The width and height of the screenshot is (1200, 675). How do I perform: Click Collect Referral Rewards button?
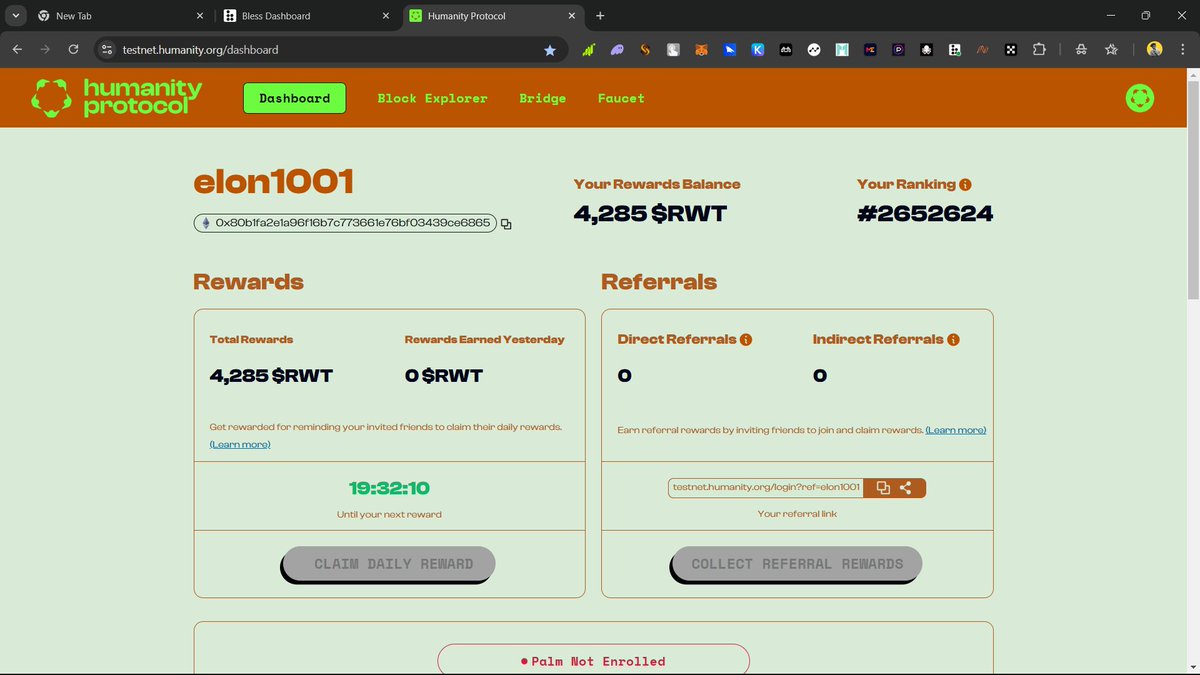pyautogui.click(x=796, y=564)
